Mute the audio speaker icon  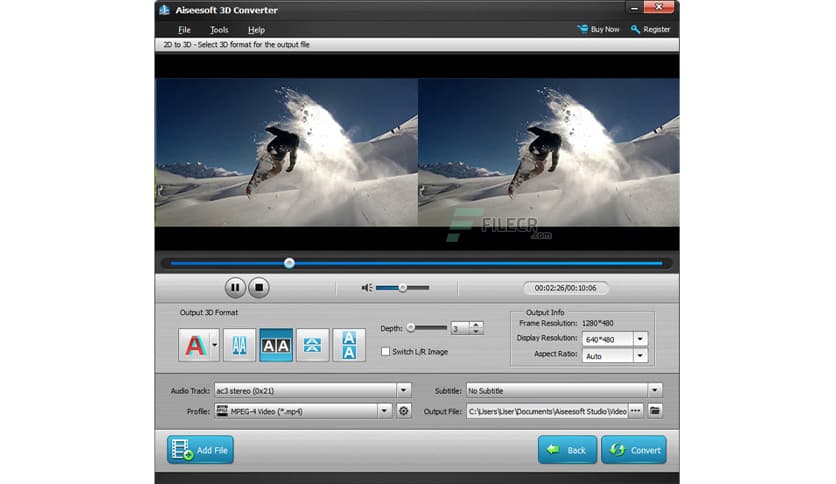coord(367,288)
